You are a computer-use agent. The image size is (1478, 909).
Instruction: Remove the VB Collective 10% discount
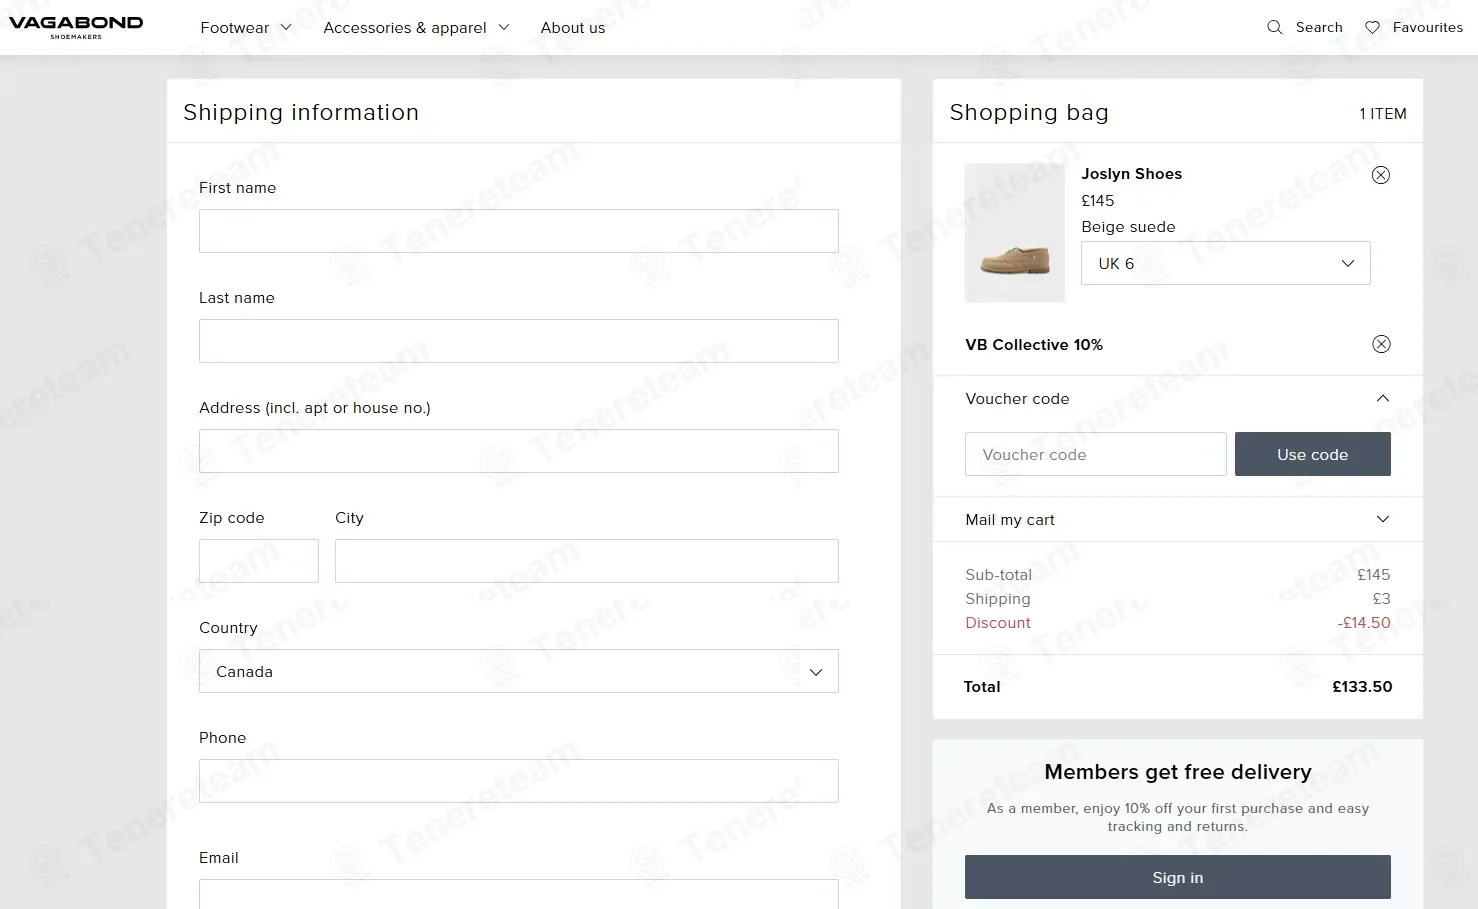1381,344
